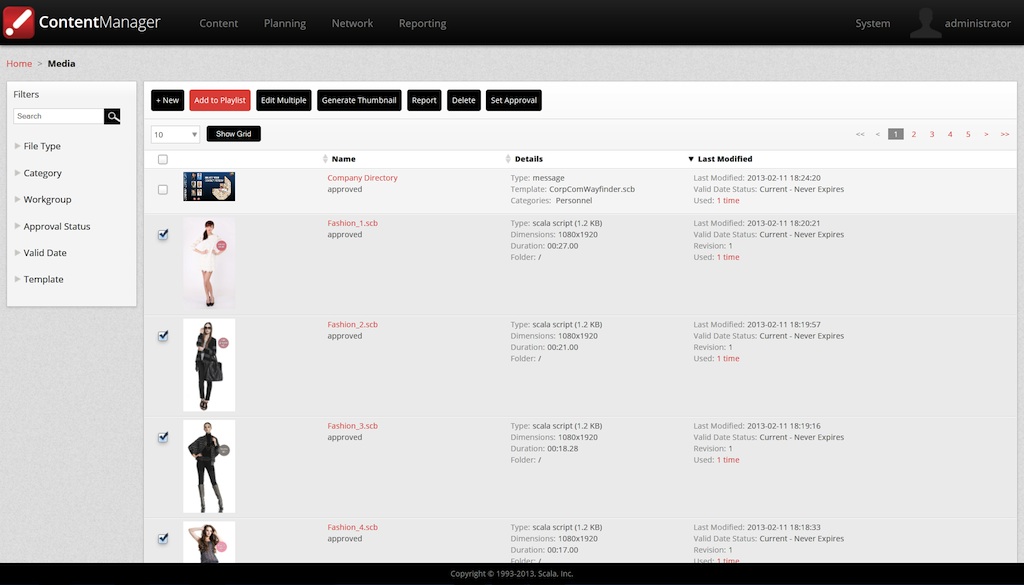
Task: Click into the Filters search field
Action: [58, 117]
